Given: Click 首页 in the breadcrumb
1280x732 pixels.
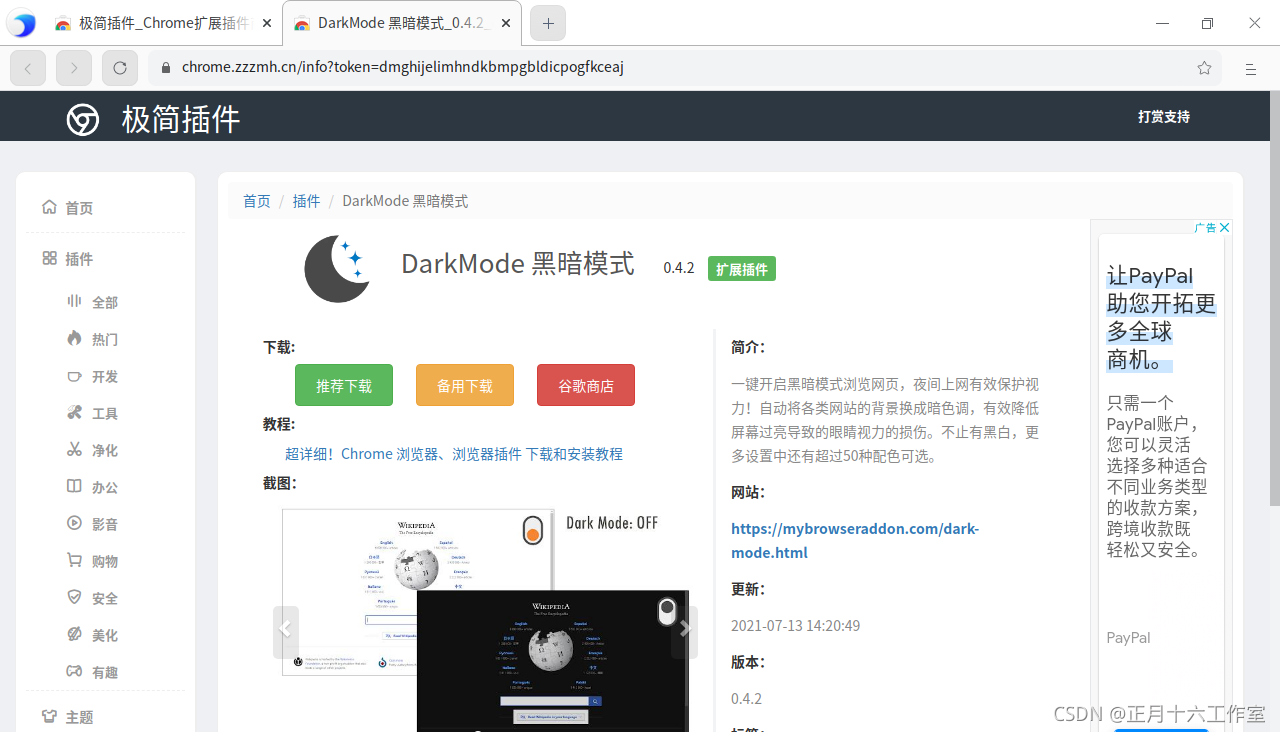Looking at the screenshot, I should click(x=257, y=201).
